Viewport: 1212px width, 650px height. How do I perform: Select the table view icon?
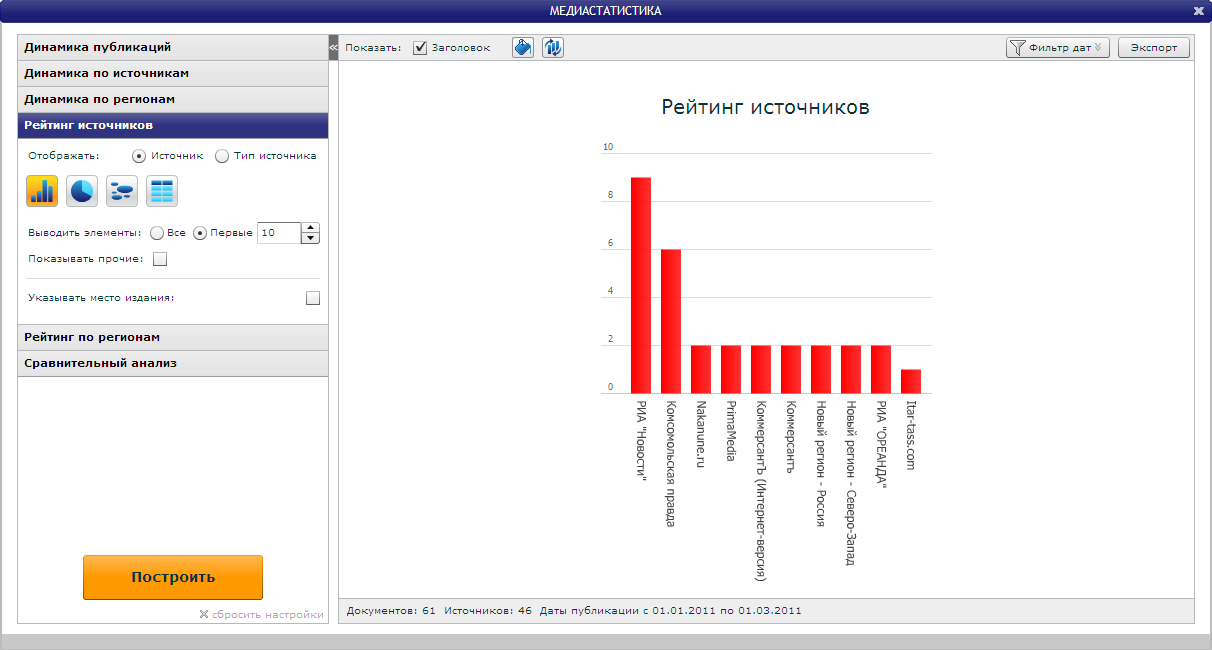click(162, 191)
